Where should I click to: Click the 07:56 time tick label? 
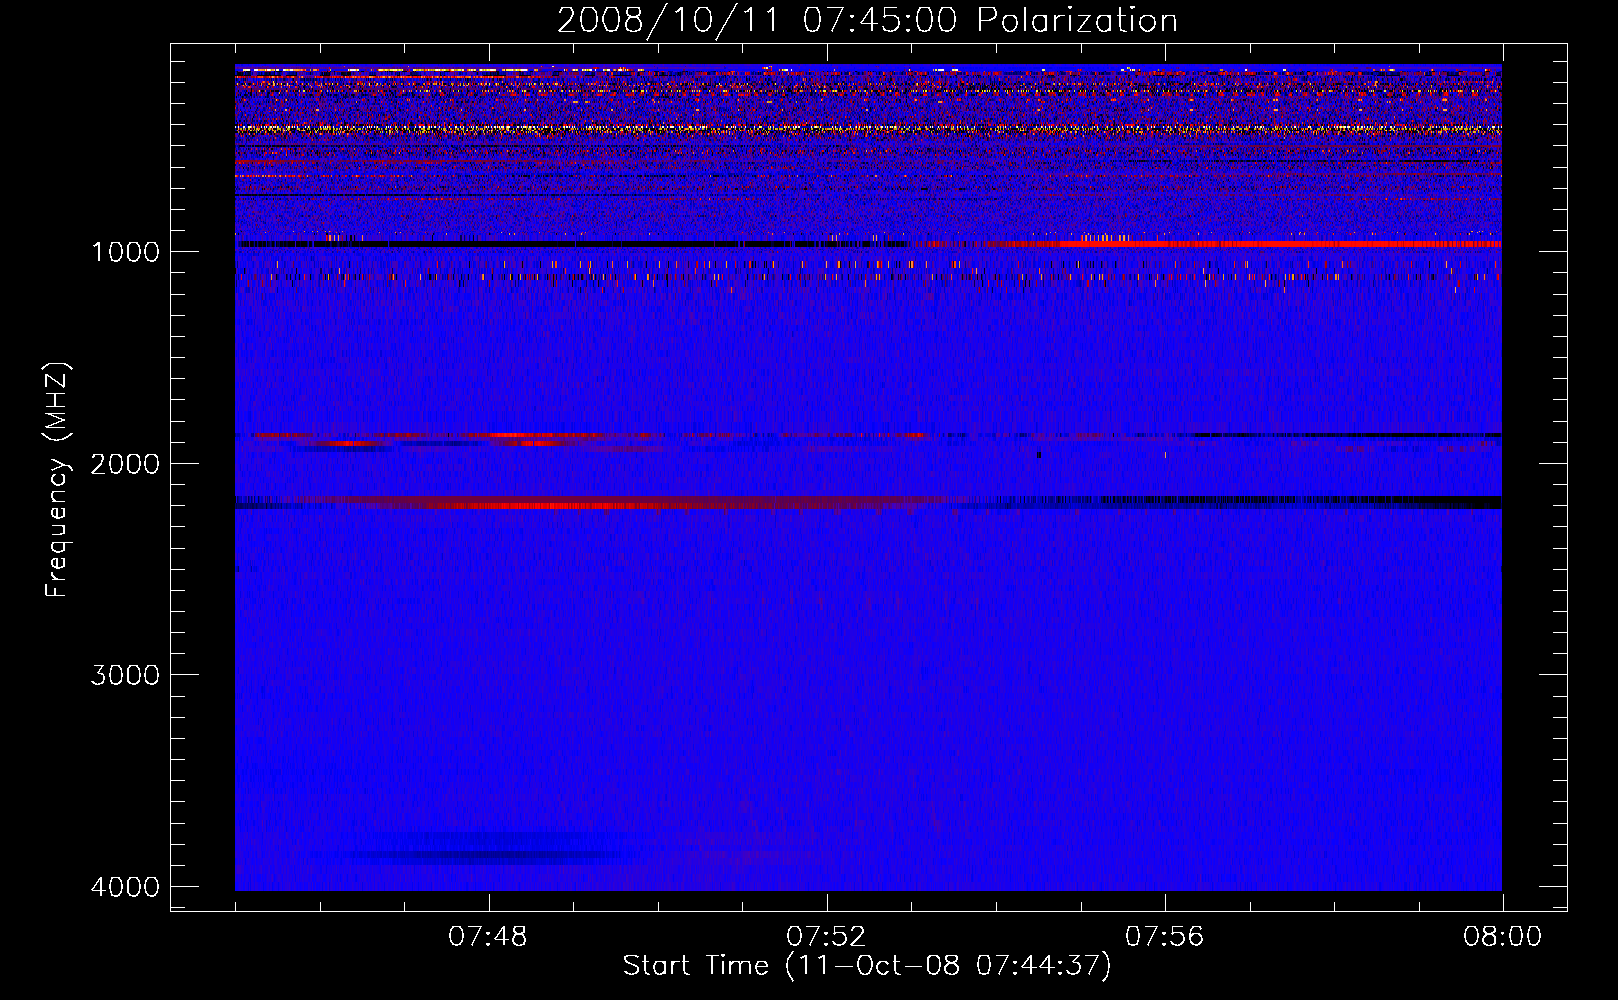pos(1165,937)
